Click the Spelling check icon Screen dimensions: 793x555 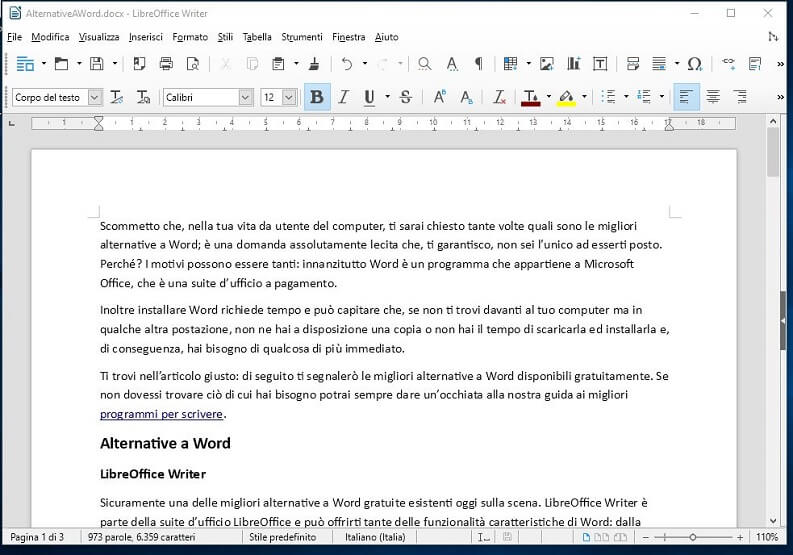pyautogui.click(x=452, y=64)
